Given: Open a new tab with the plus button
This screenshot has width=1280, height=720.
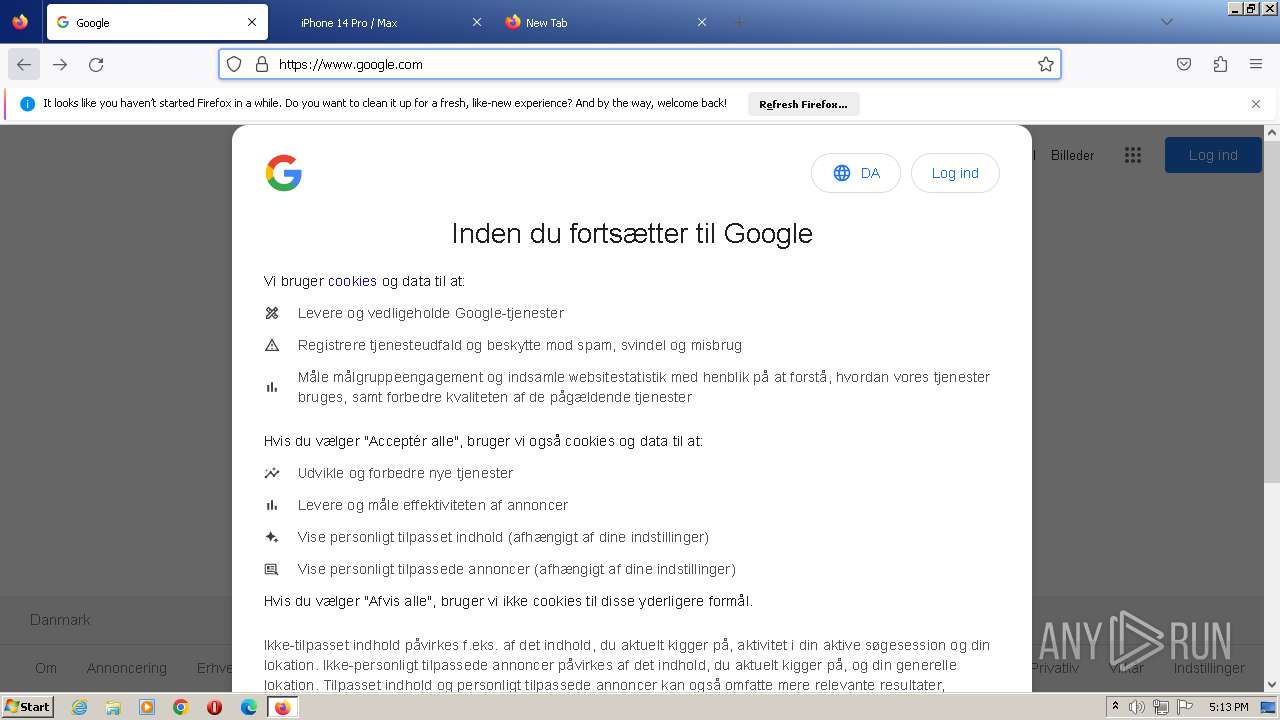Looking at the screenshot, I should (x=740, y=22).
